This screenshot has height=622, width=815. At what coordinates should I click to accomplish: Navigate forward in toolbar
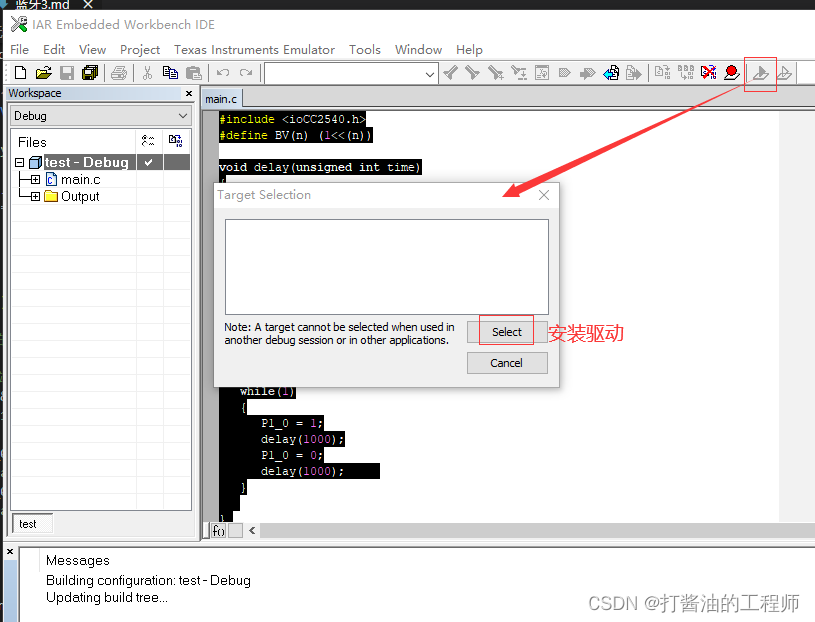634,73
